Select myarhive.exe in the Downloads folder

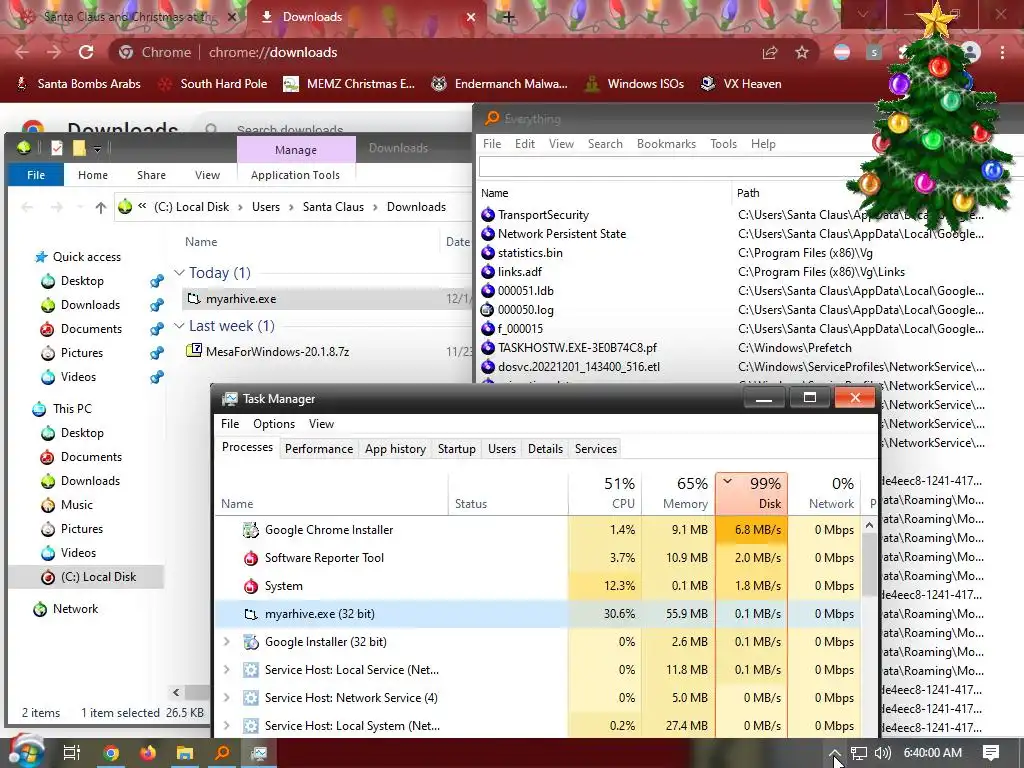coord(327,298)
